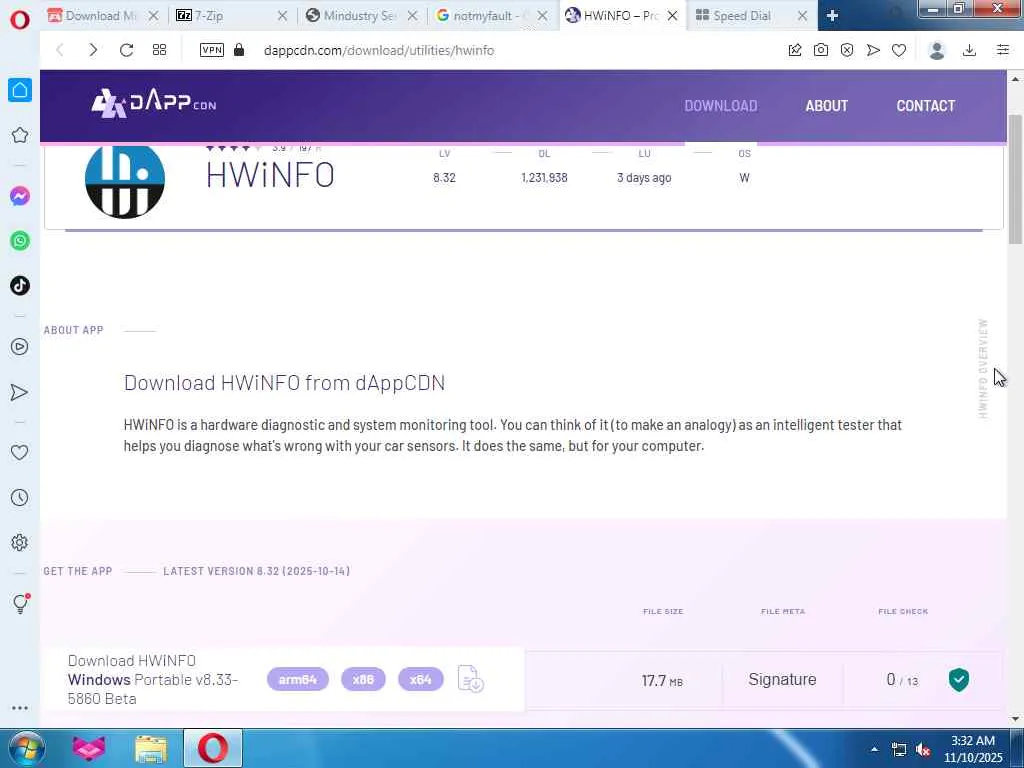The image size is (1024, 768).
Task: Click the network tray icon
Action: [899, 750]
